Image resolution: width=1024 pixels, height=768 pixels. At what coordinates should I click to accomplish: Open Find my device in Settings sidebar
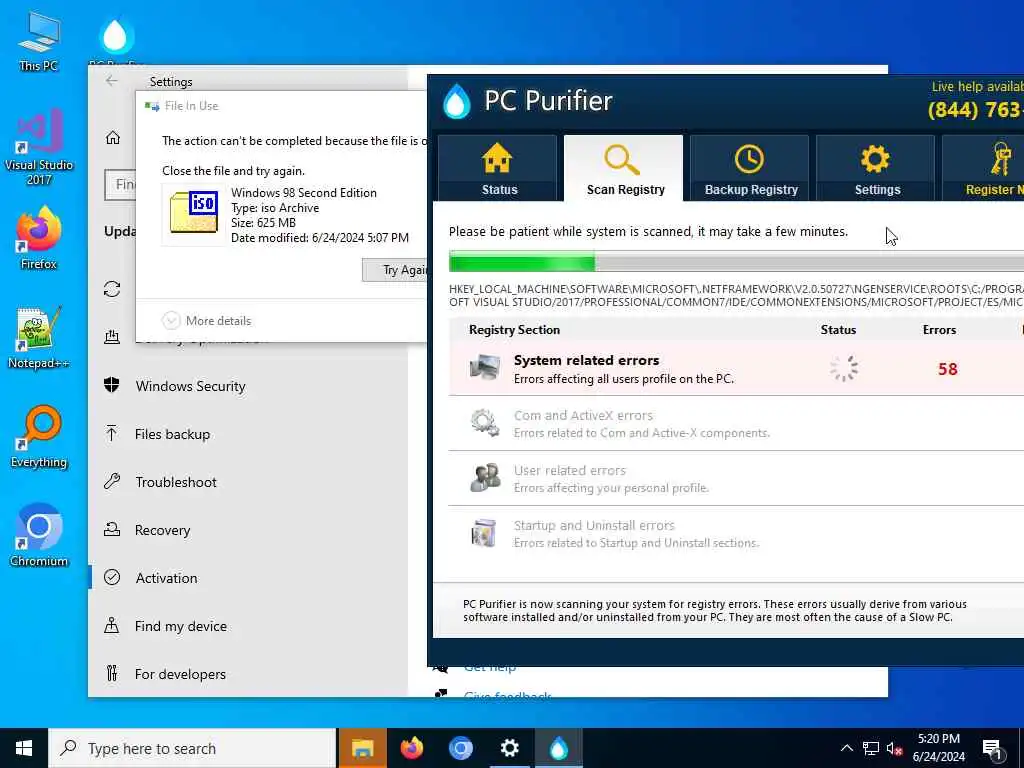(248, 626)
